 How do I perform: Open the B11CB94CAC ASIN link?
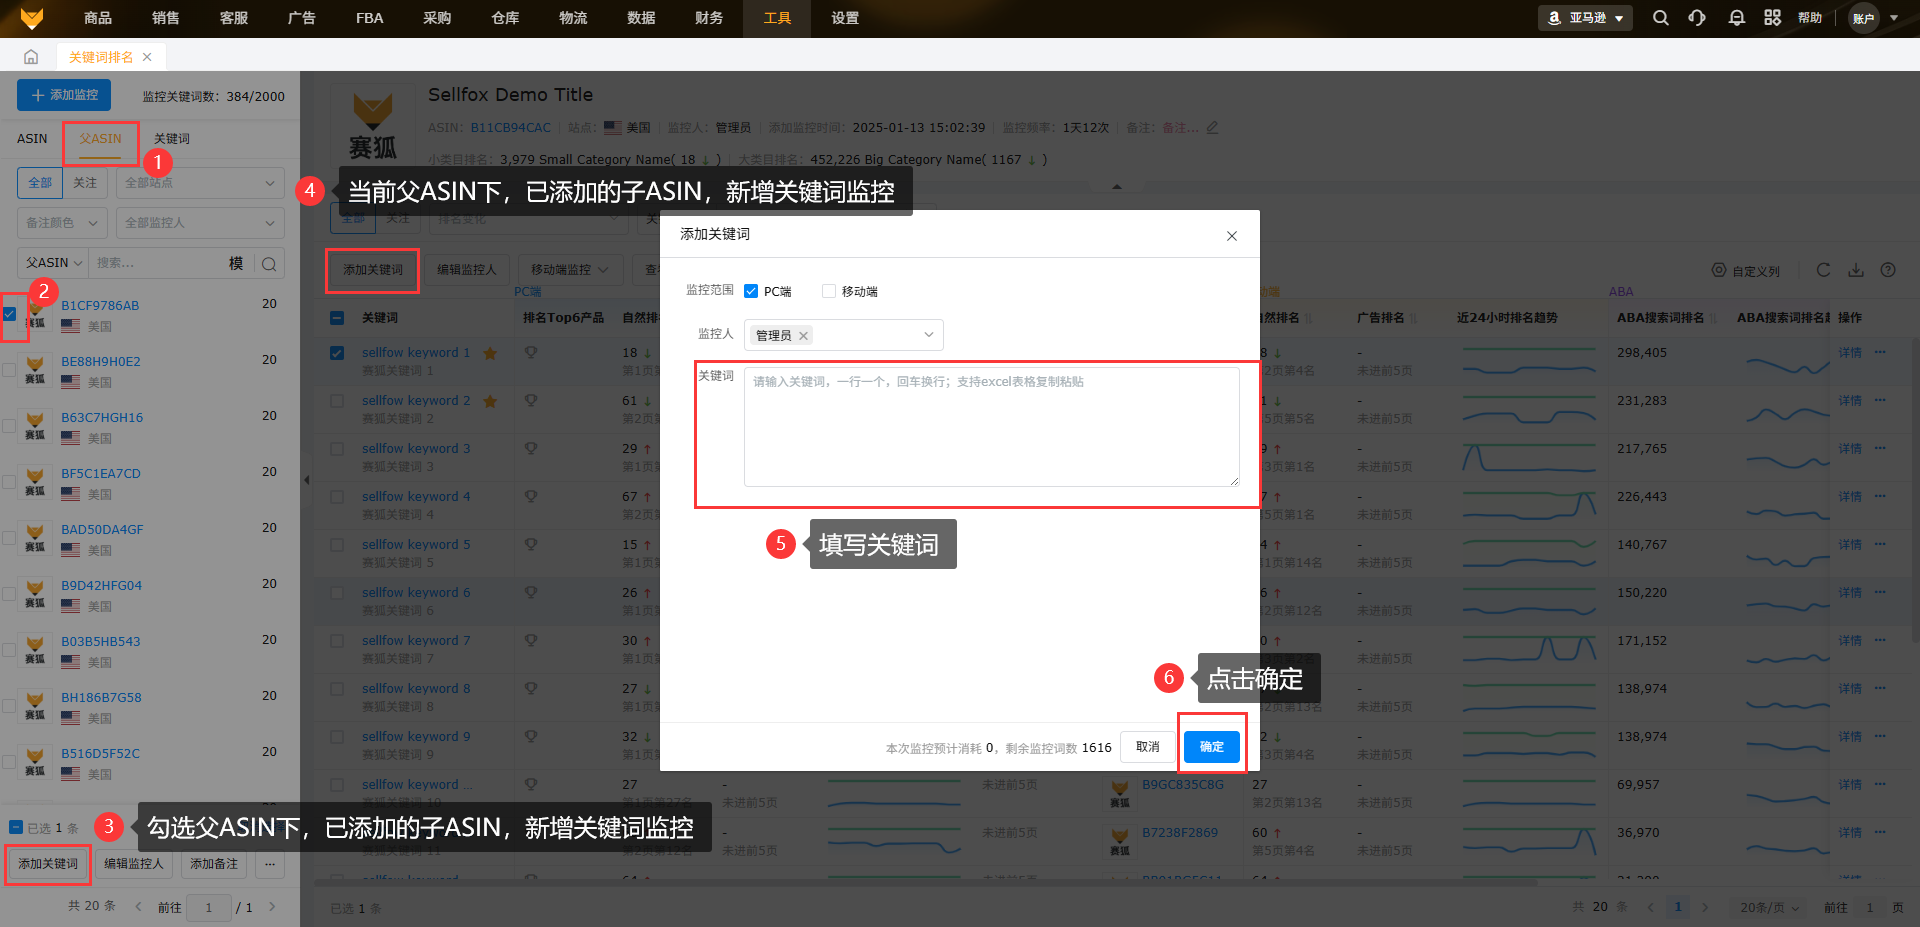[511, 128]
